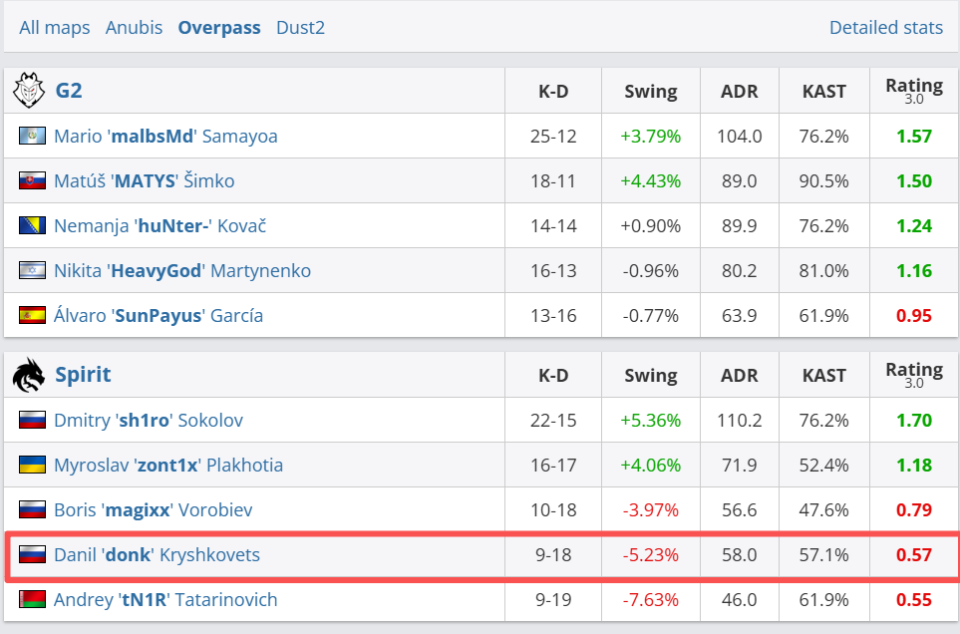Click the Spirit dragon logo icon
Image resolution: width=960 pixels, height=634 pixels.
pyautogui.click(x=29, y=375)
